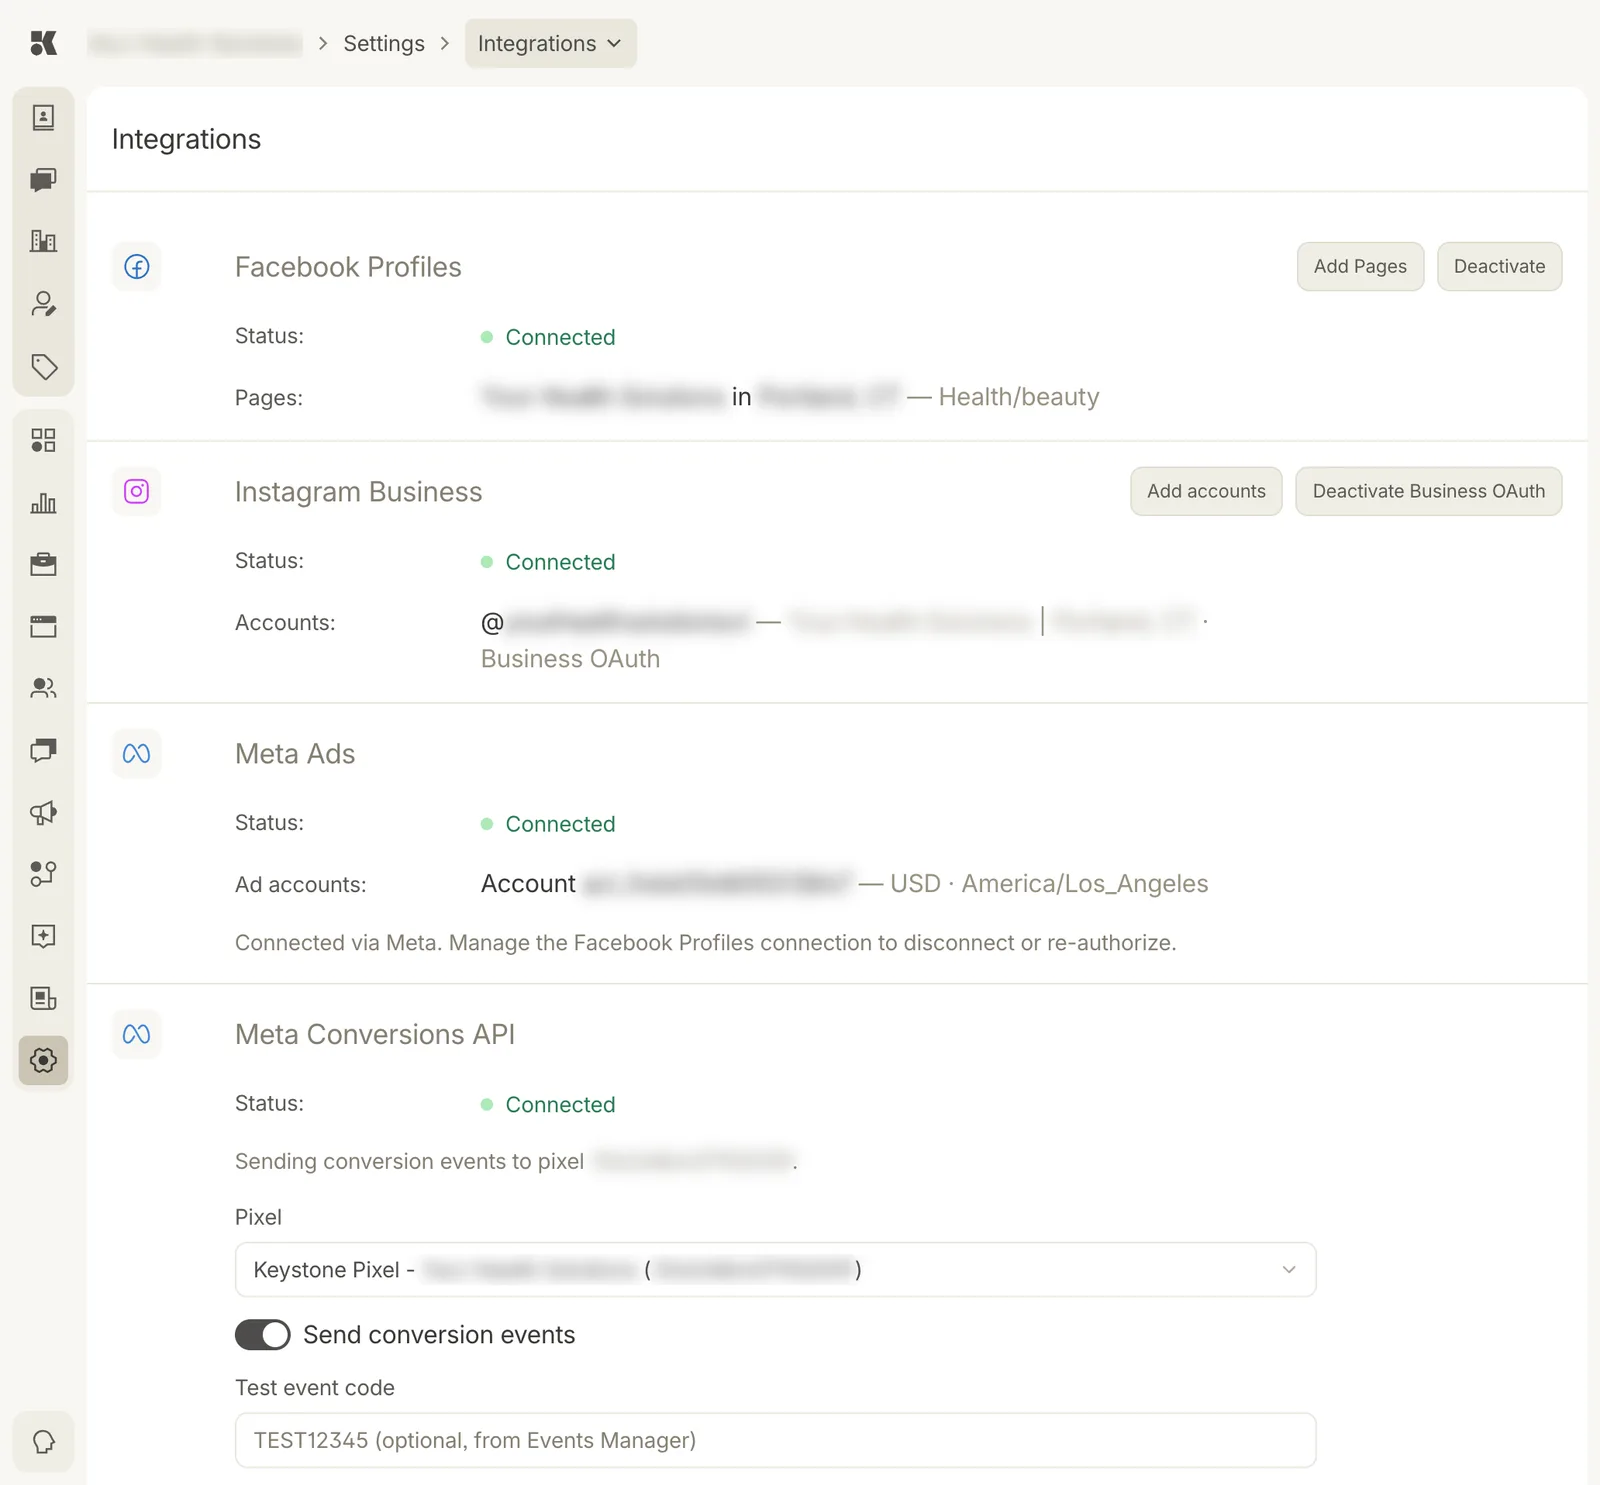This screenshot has width=1600, height=1485.
Task: Open the tag sidebar icon
Action: (43, 366)
